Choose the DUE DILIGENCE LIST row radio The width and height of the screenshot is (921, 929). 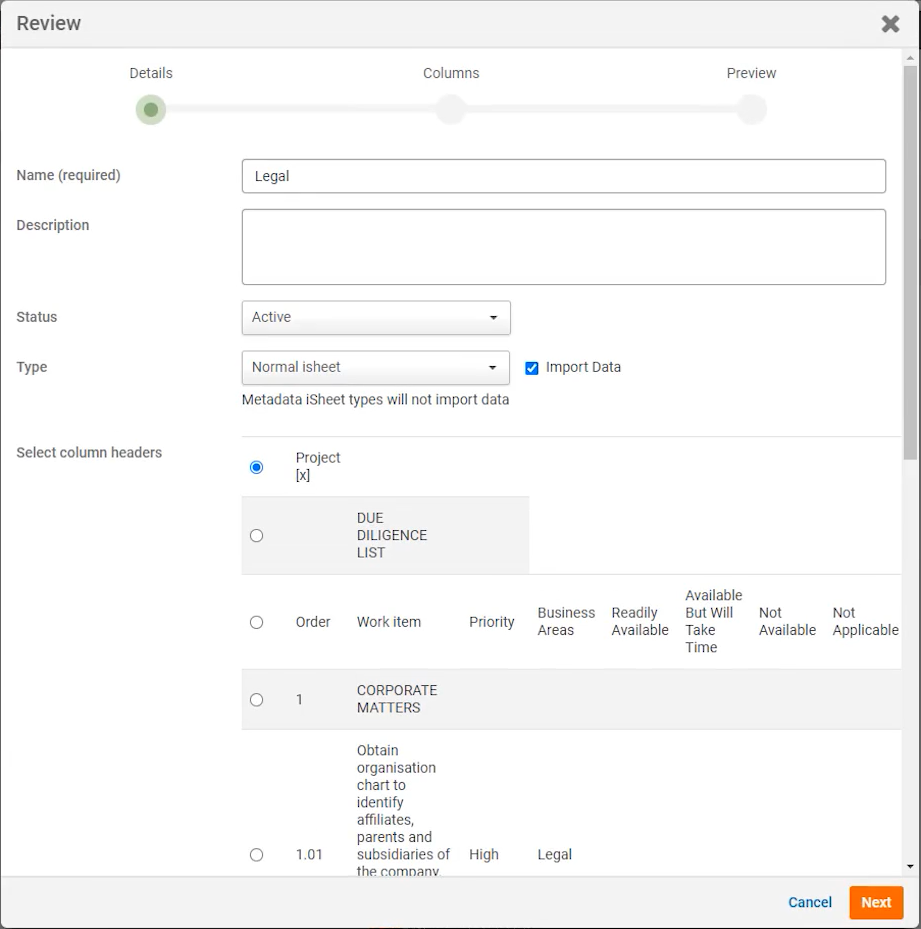point(257,536)
